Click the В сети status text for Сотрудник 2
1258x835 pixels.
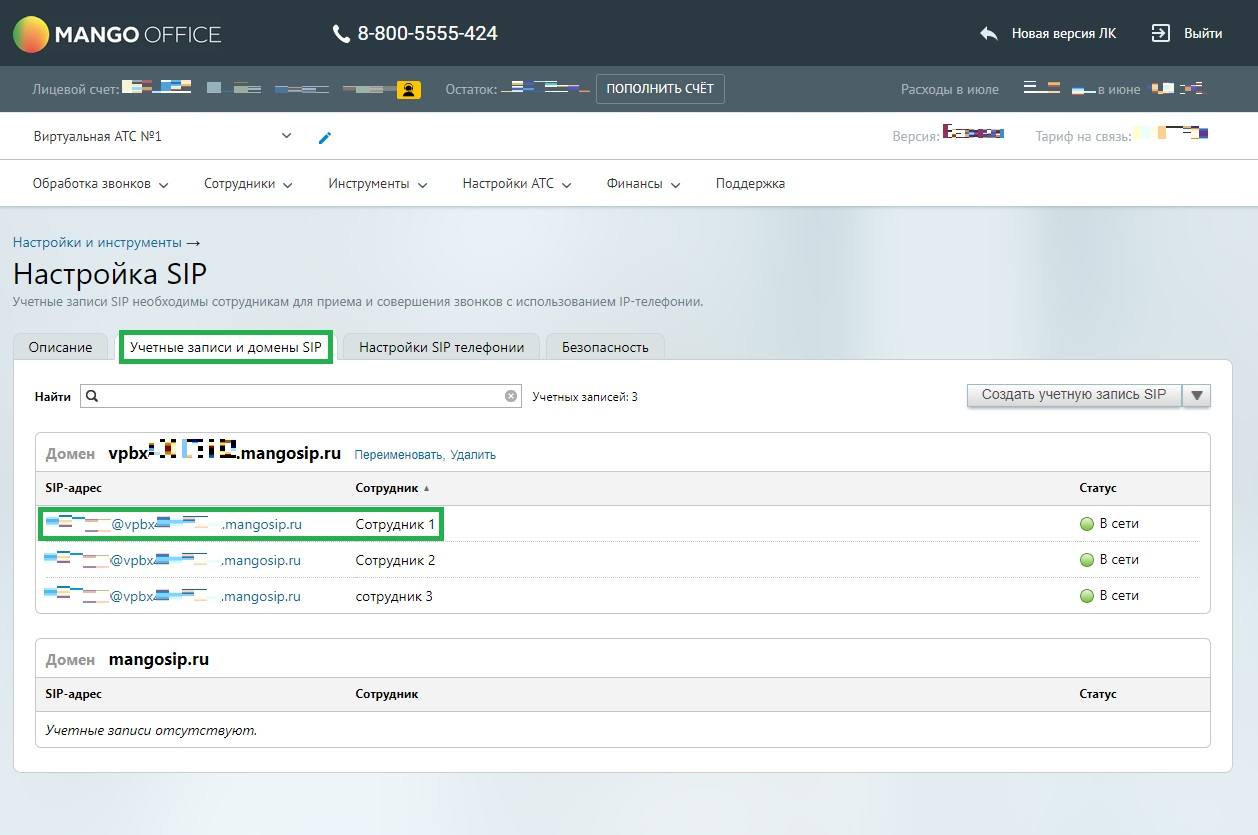click(x=1119, y=560)
